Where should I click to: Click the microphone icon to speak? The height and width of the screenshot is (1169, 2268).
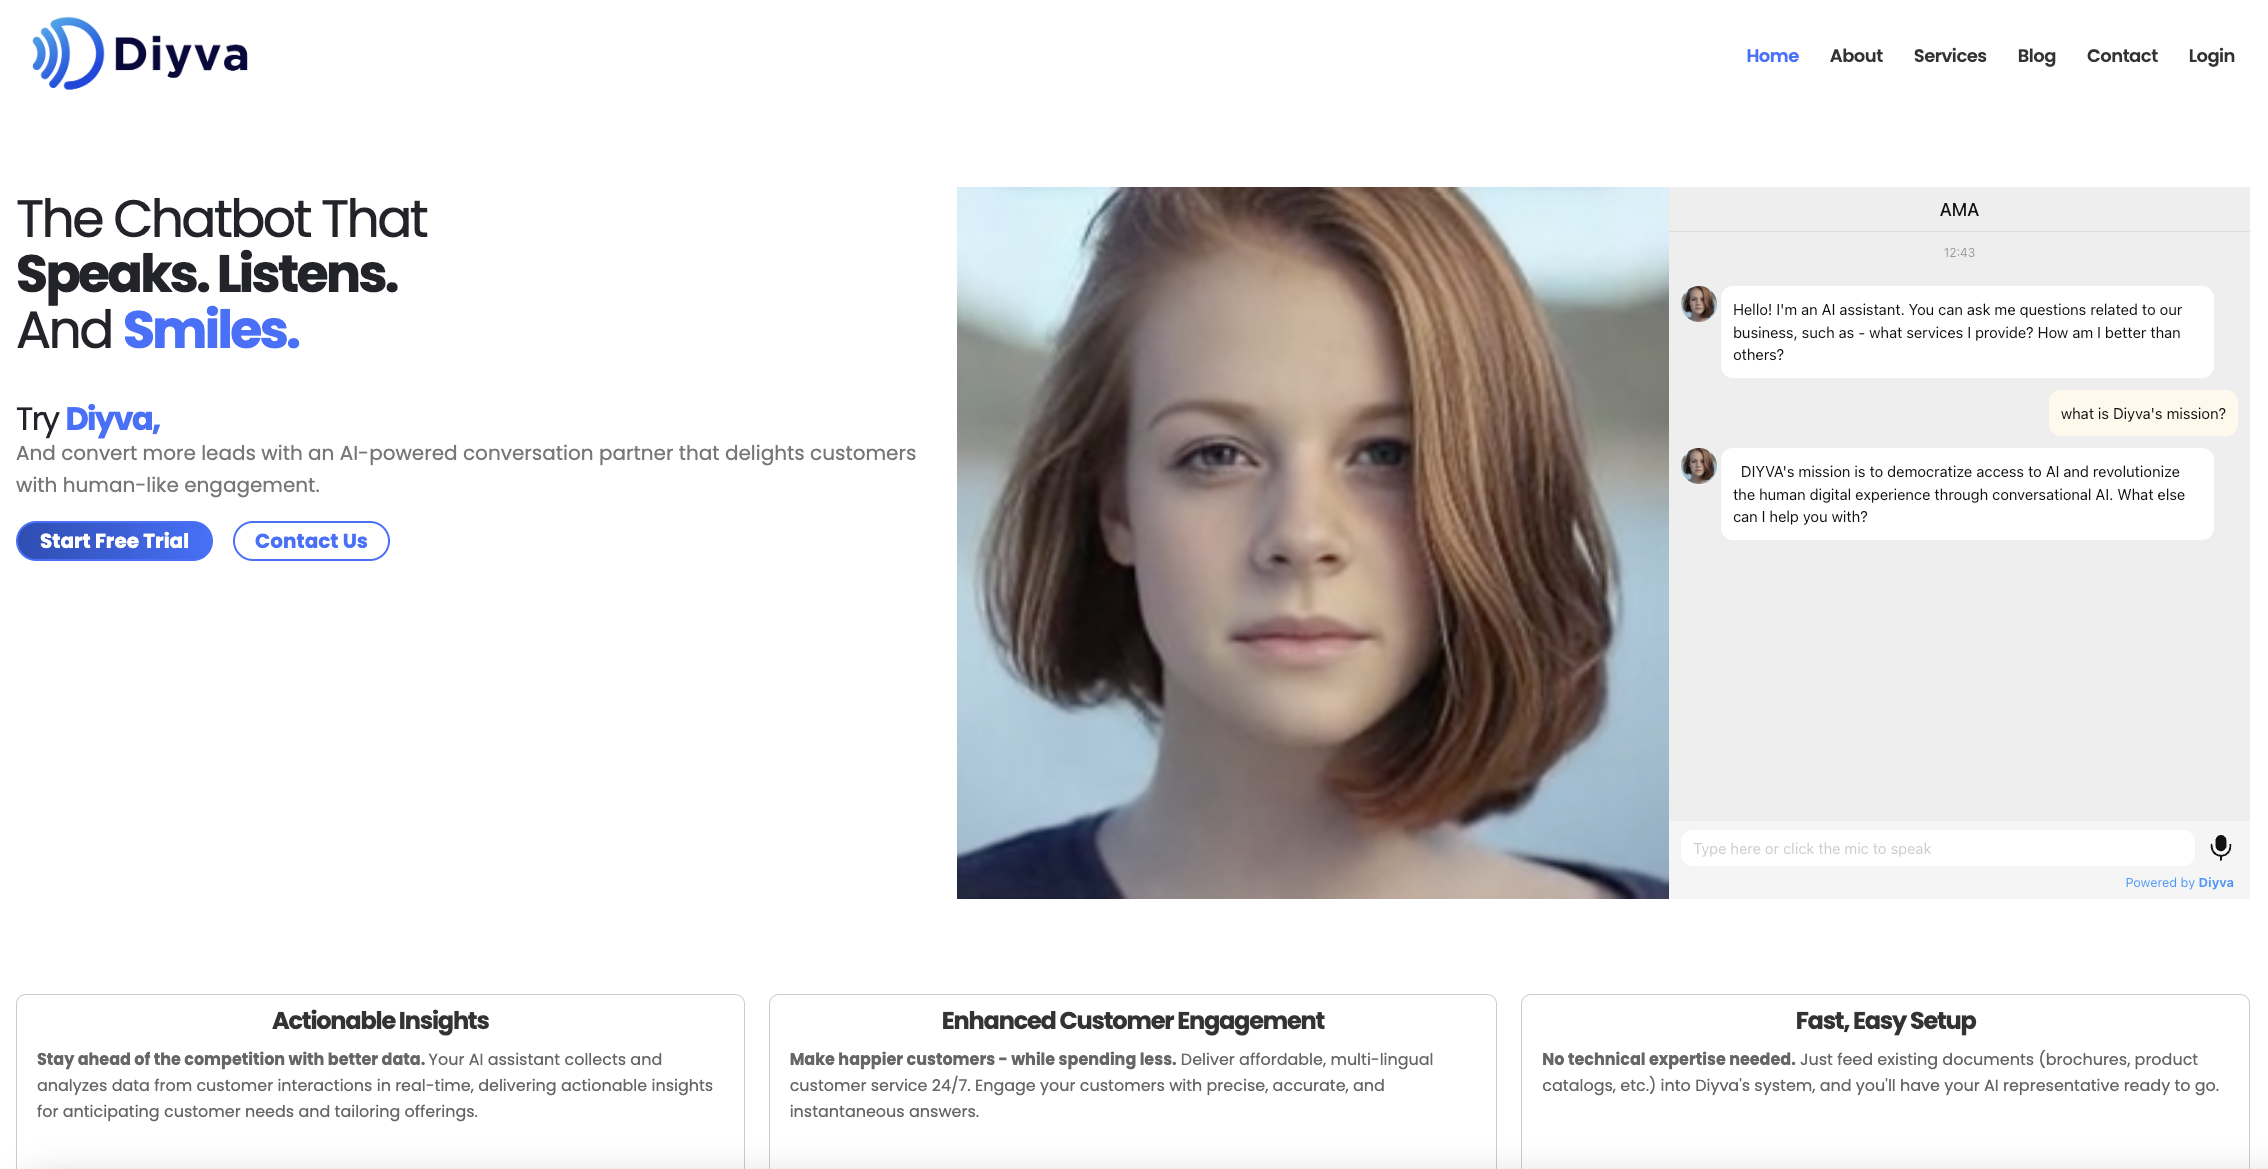click(x=2220, y=848)
